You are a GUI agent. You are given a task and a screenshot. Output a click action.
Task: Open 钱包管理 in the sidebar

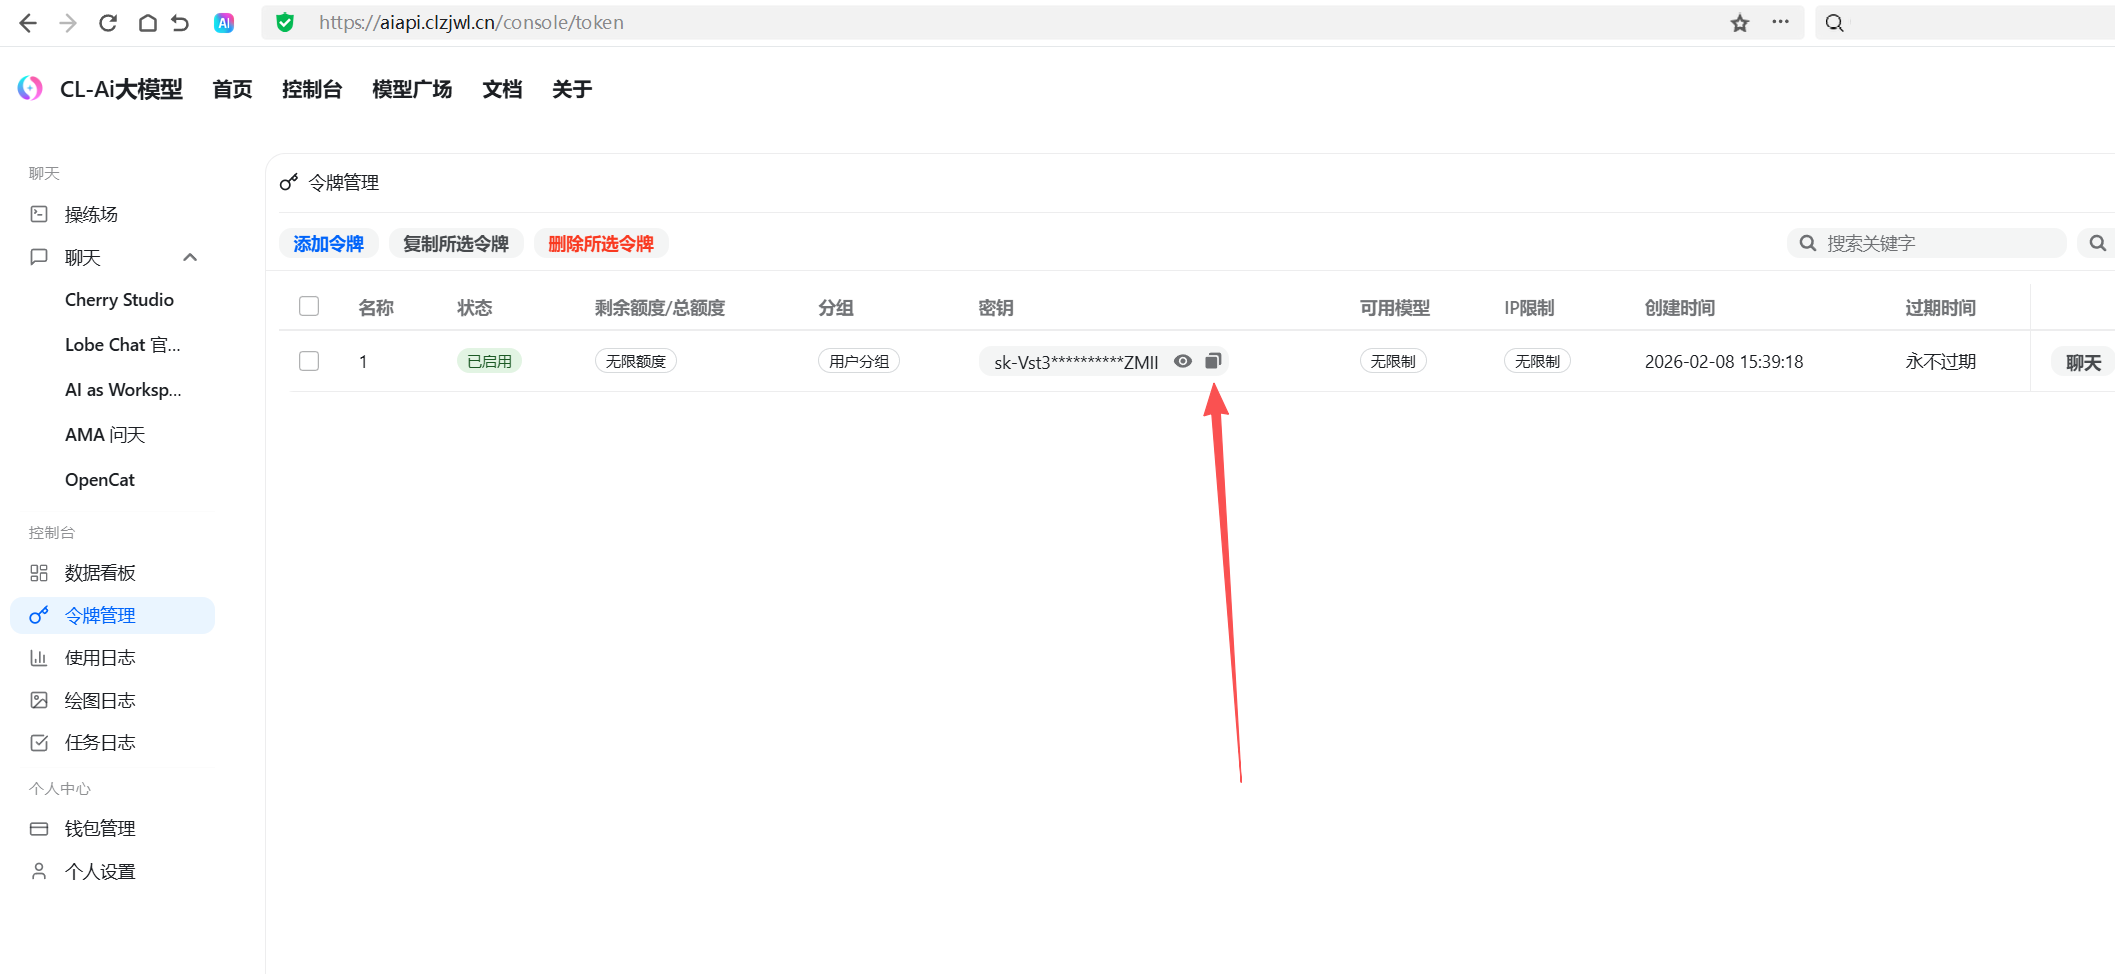click(100, 828)
